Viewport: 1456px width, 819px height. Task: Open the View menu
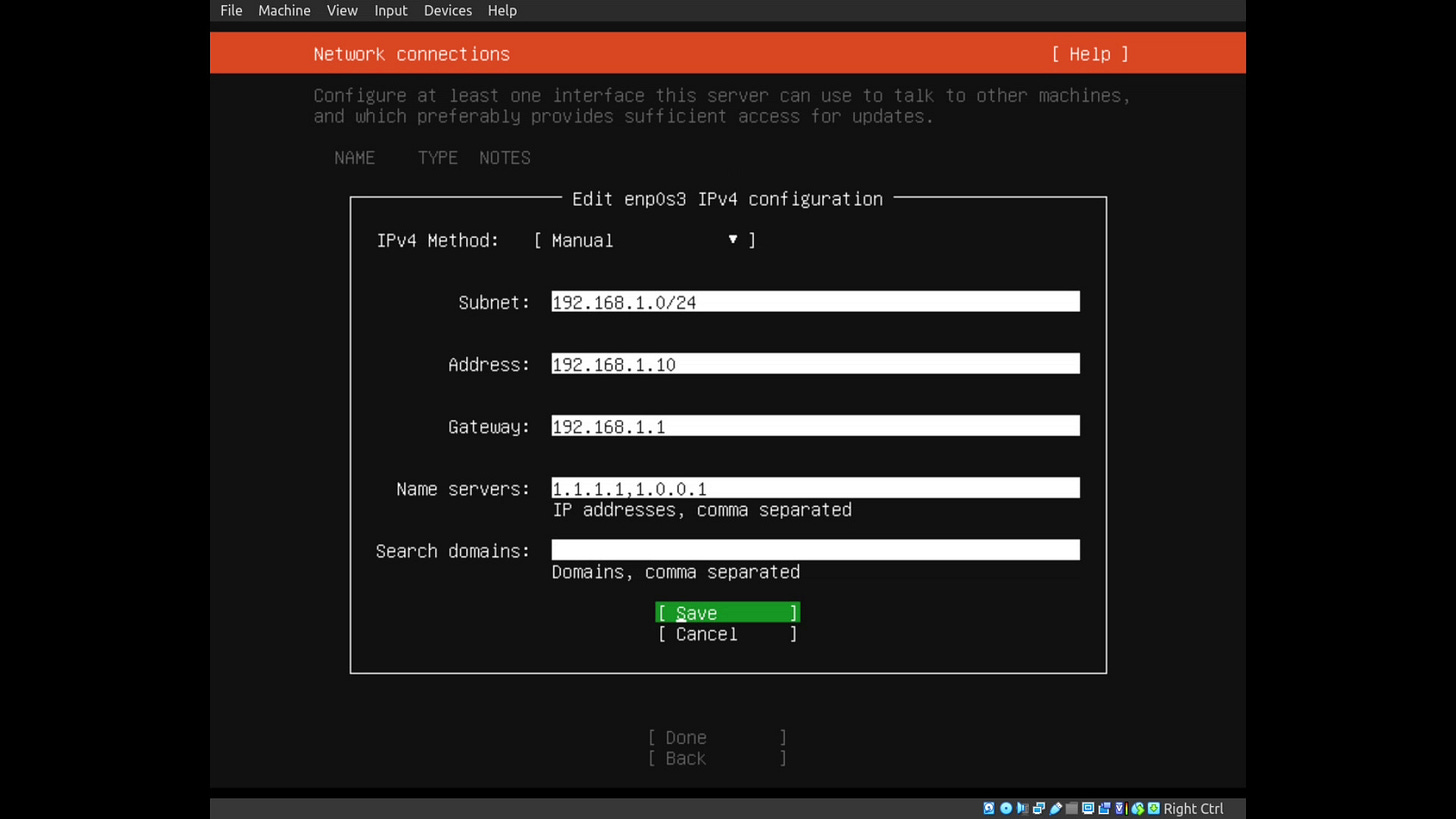(342, 10)
